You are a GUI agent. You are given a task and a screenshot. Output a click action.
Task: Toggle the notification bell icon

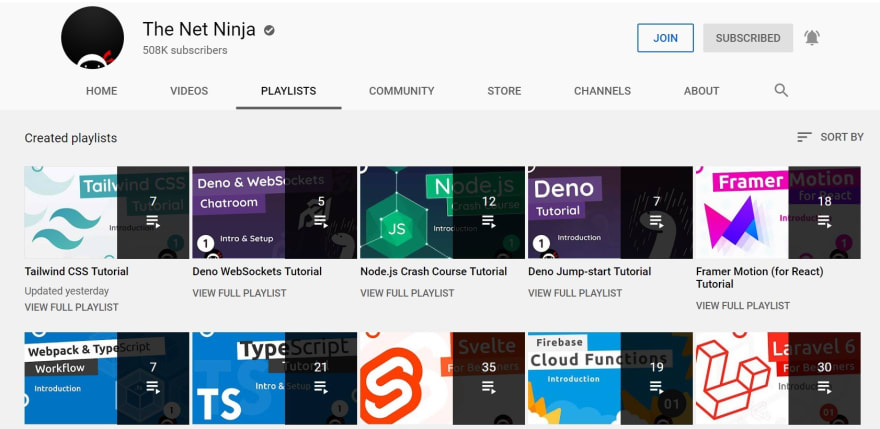point(812,38)
